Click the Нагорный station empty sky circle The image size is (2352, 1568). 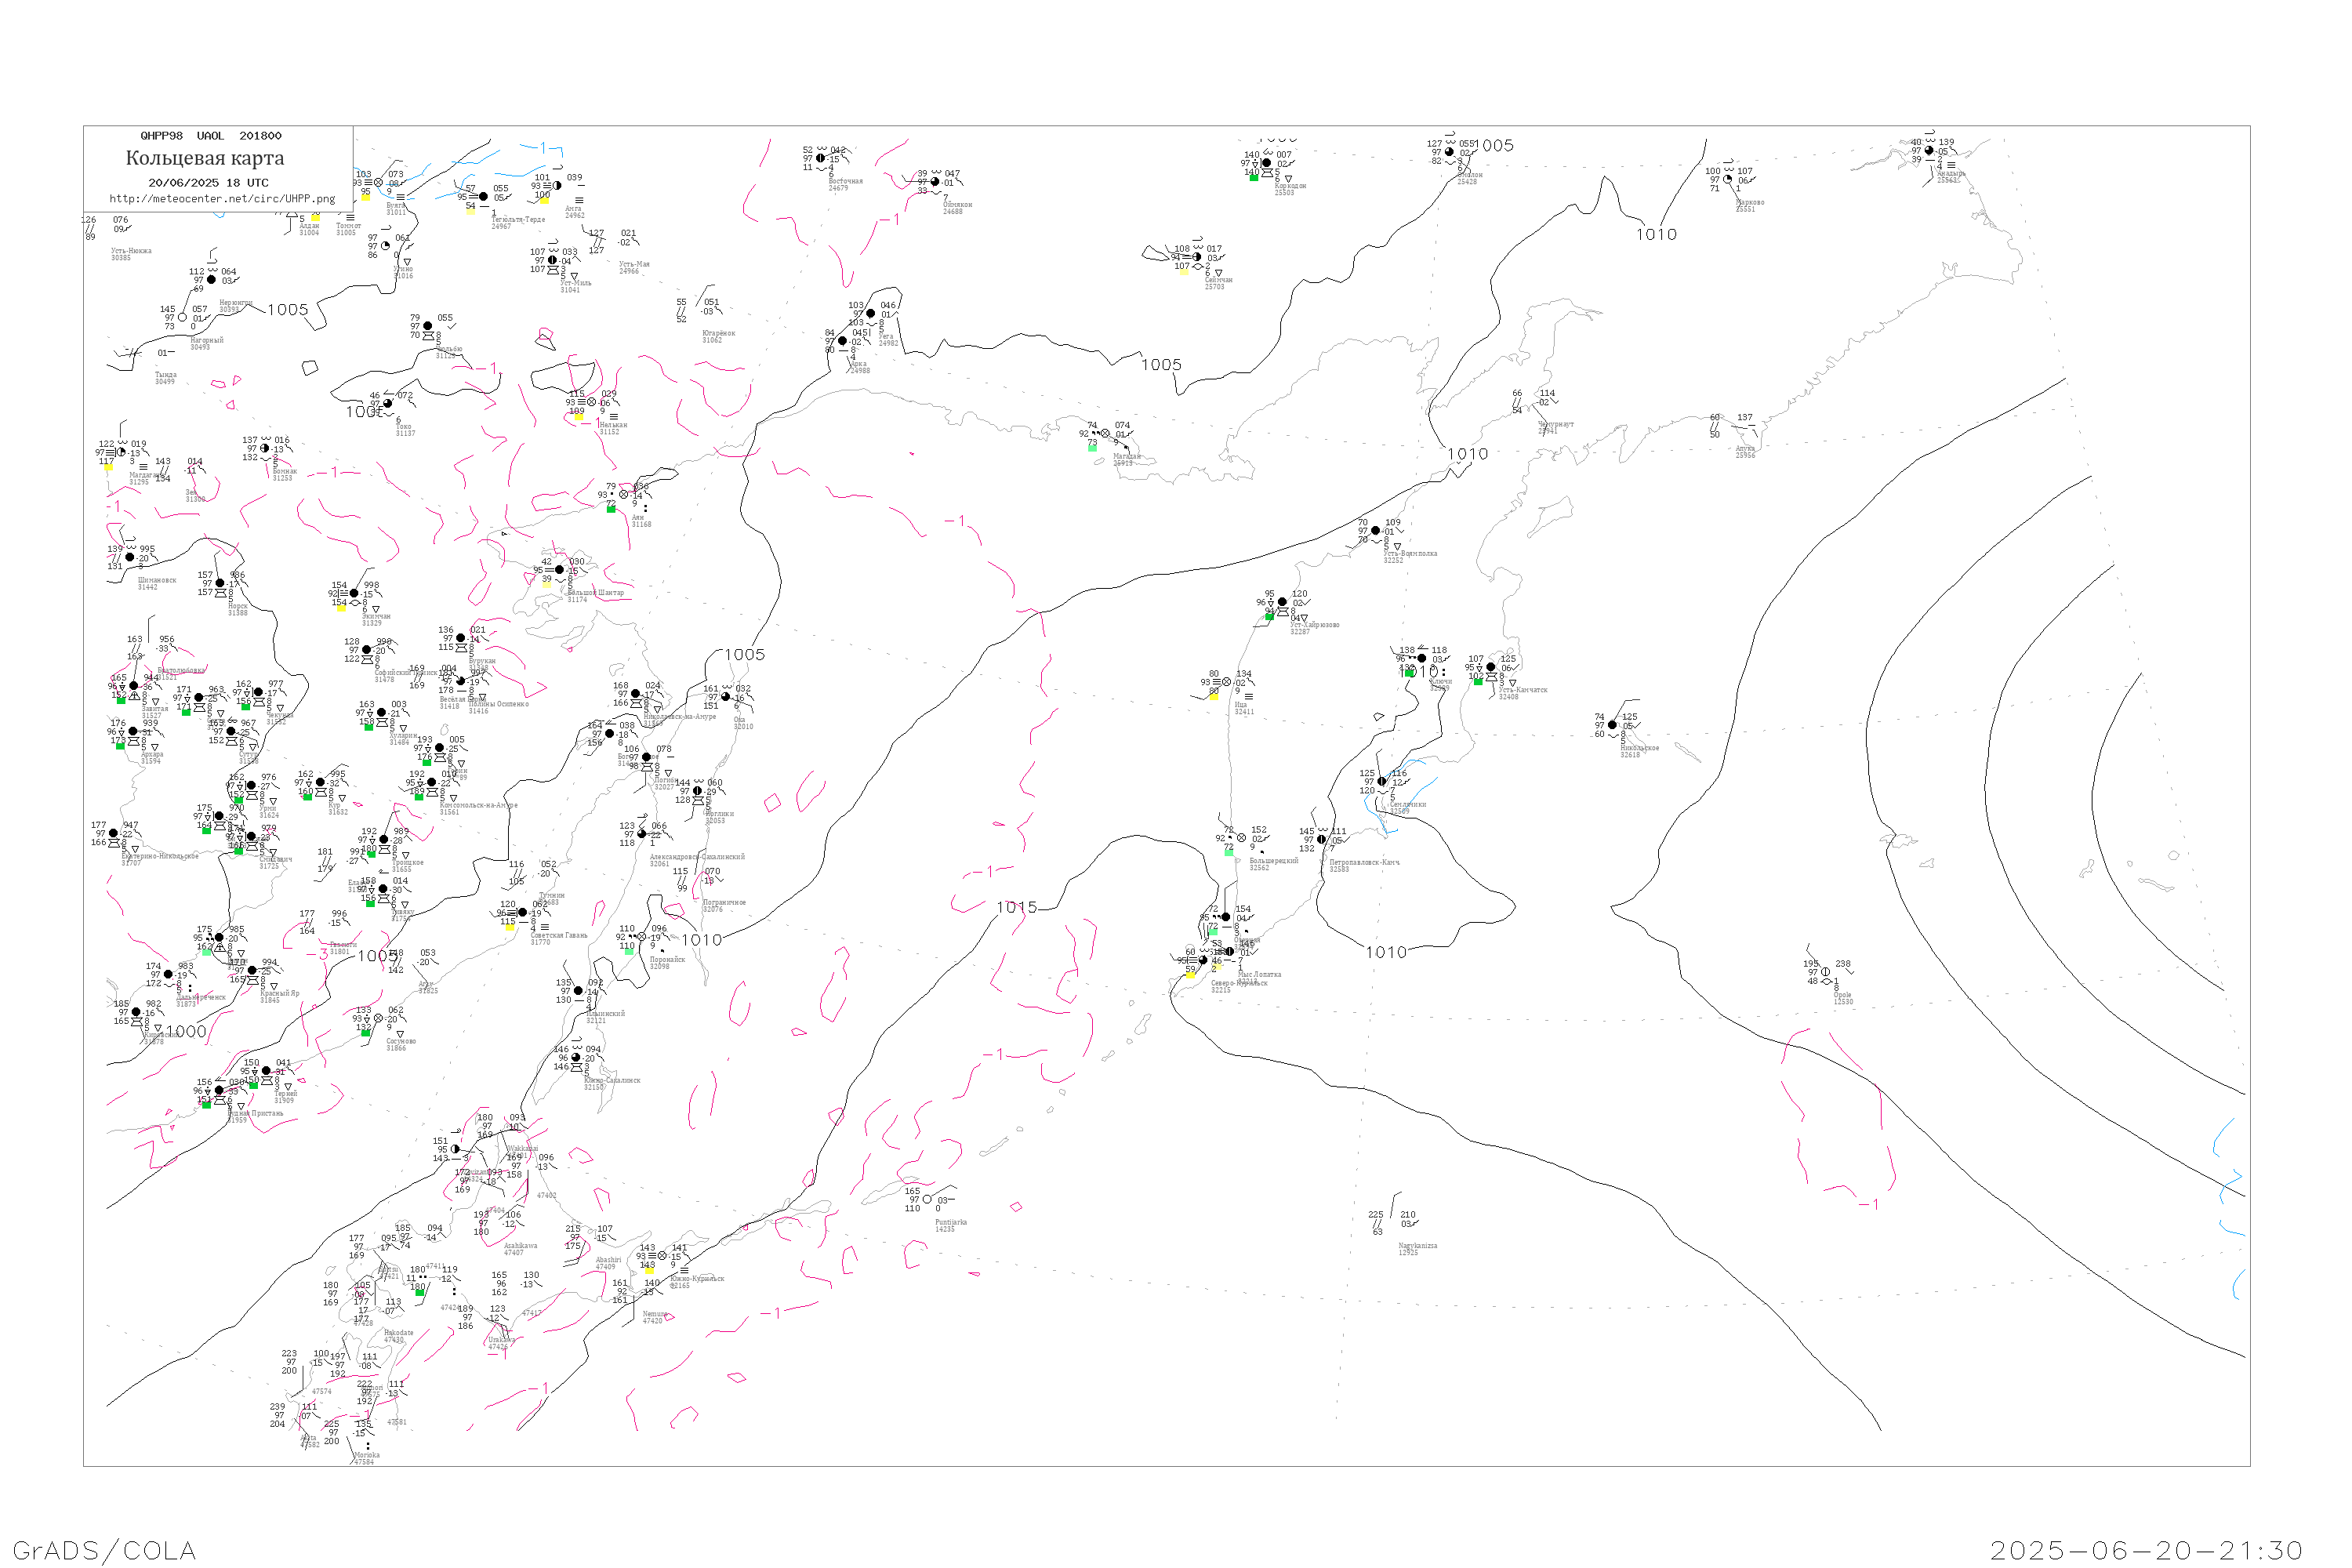182,318
